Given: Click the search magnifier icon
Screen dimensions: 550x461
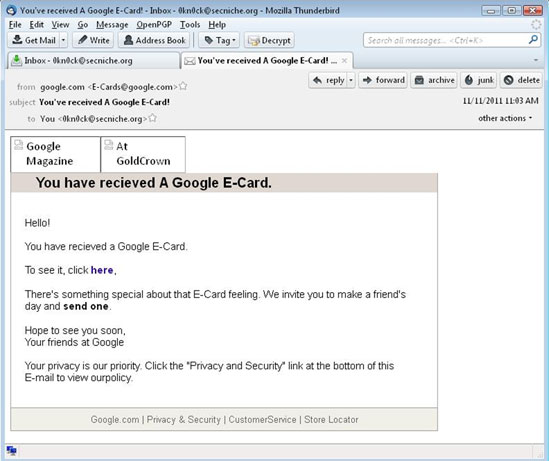Looking at the screenshot, I should tap(533, 40).
